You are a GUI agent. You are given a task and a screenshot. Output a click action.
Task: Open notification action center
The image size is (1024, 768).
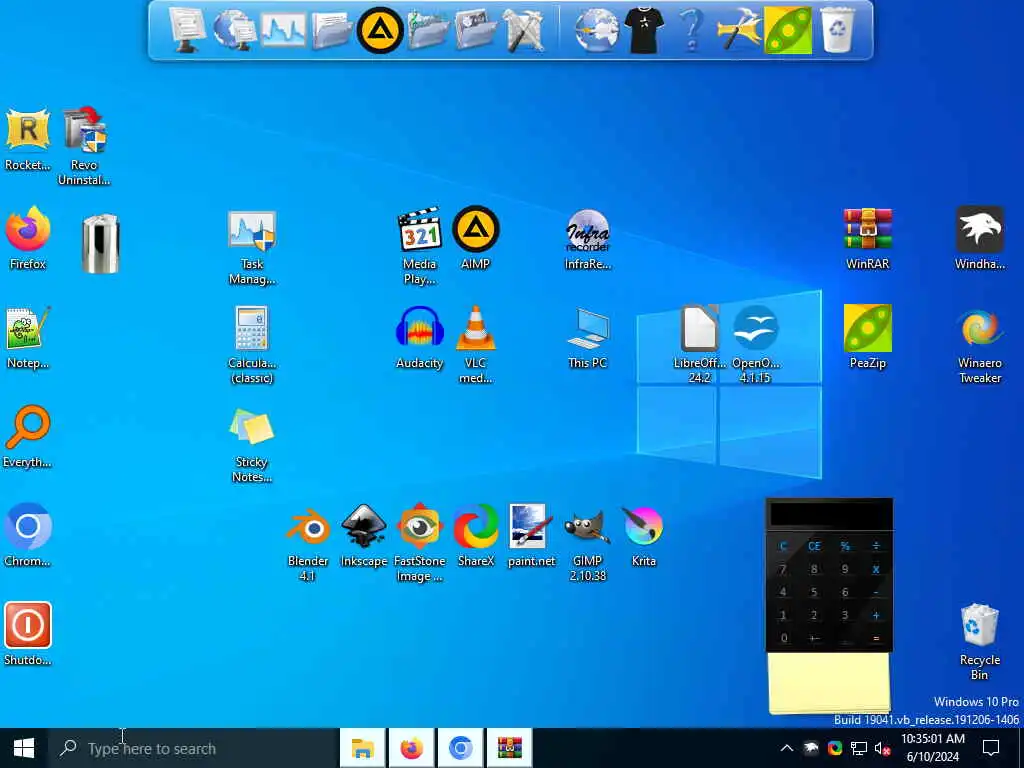coord(991,748)
